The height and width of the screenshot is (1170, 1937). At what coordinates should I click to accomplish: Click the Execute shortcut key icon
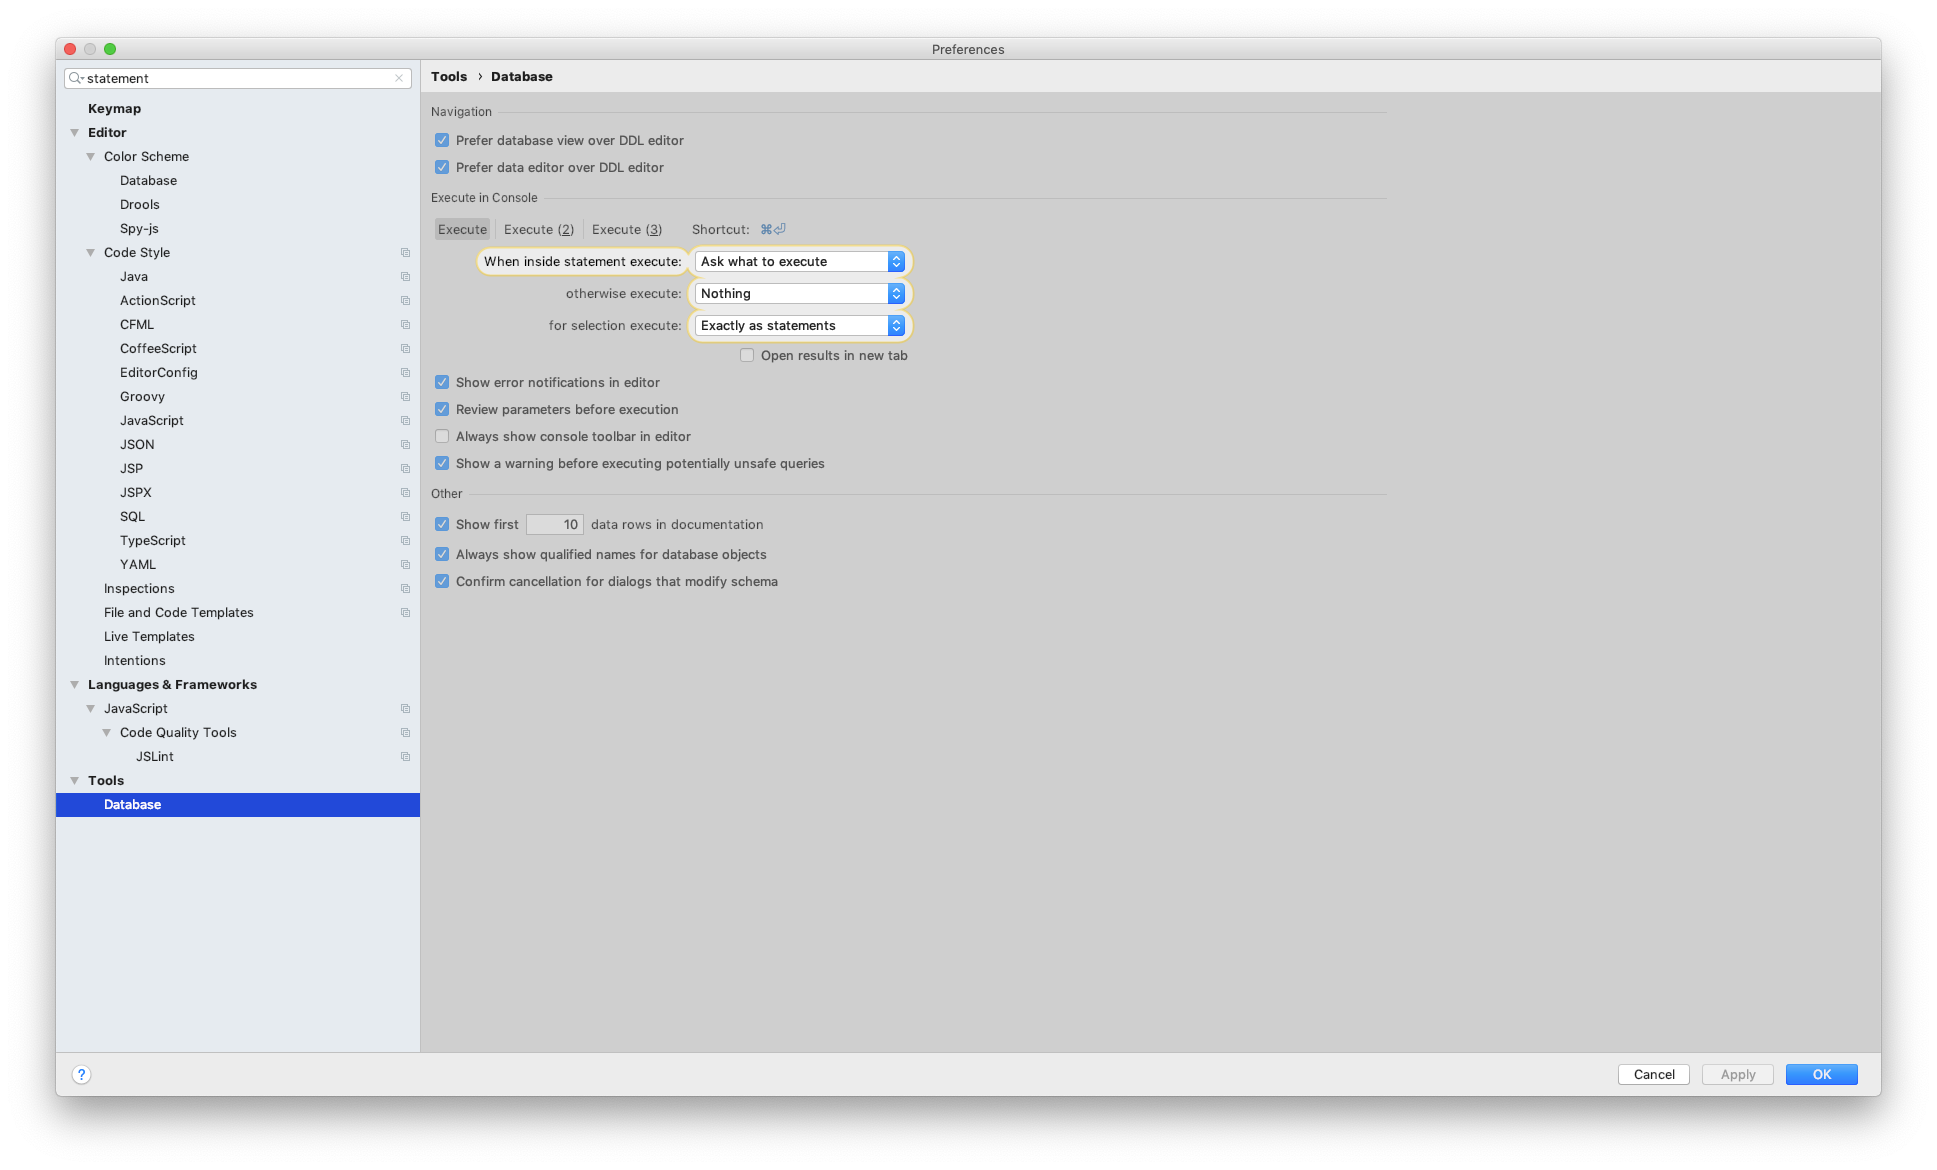tap(773, 229)
